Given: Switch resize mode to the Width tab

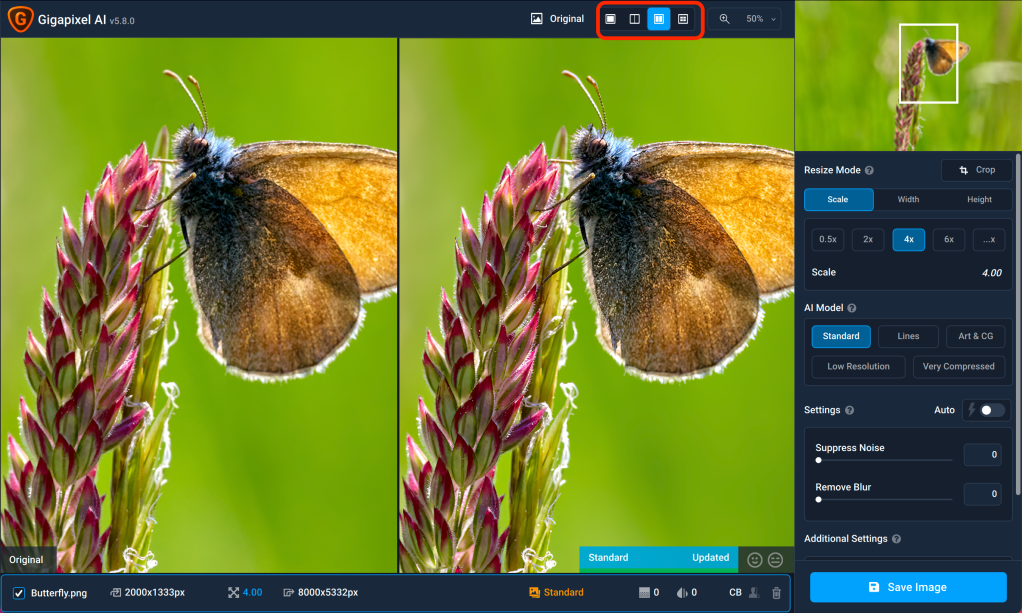Looking at the screenshot, I should coord(908,200).
